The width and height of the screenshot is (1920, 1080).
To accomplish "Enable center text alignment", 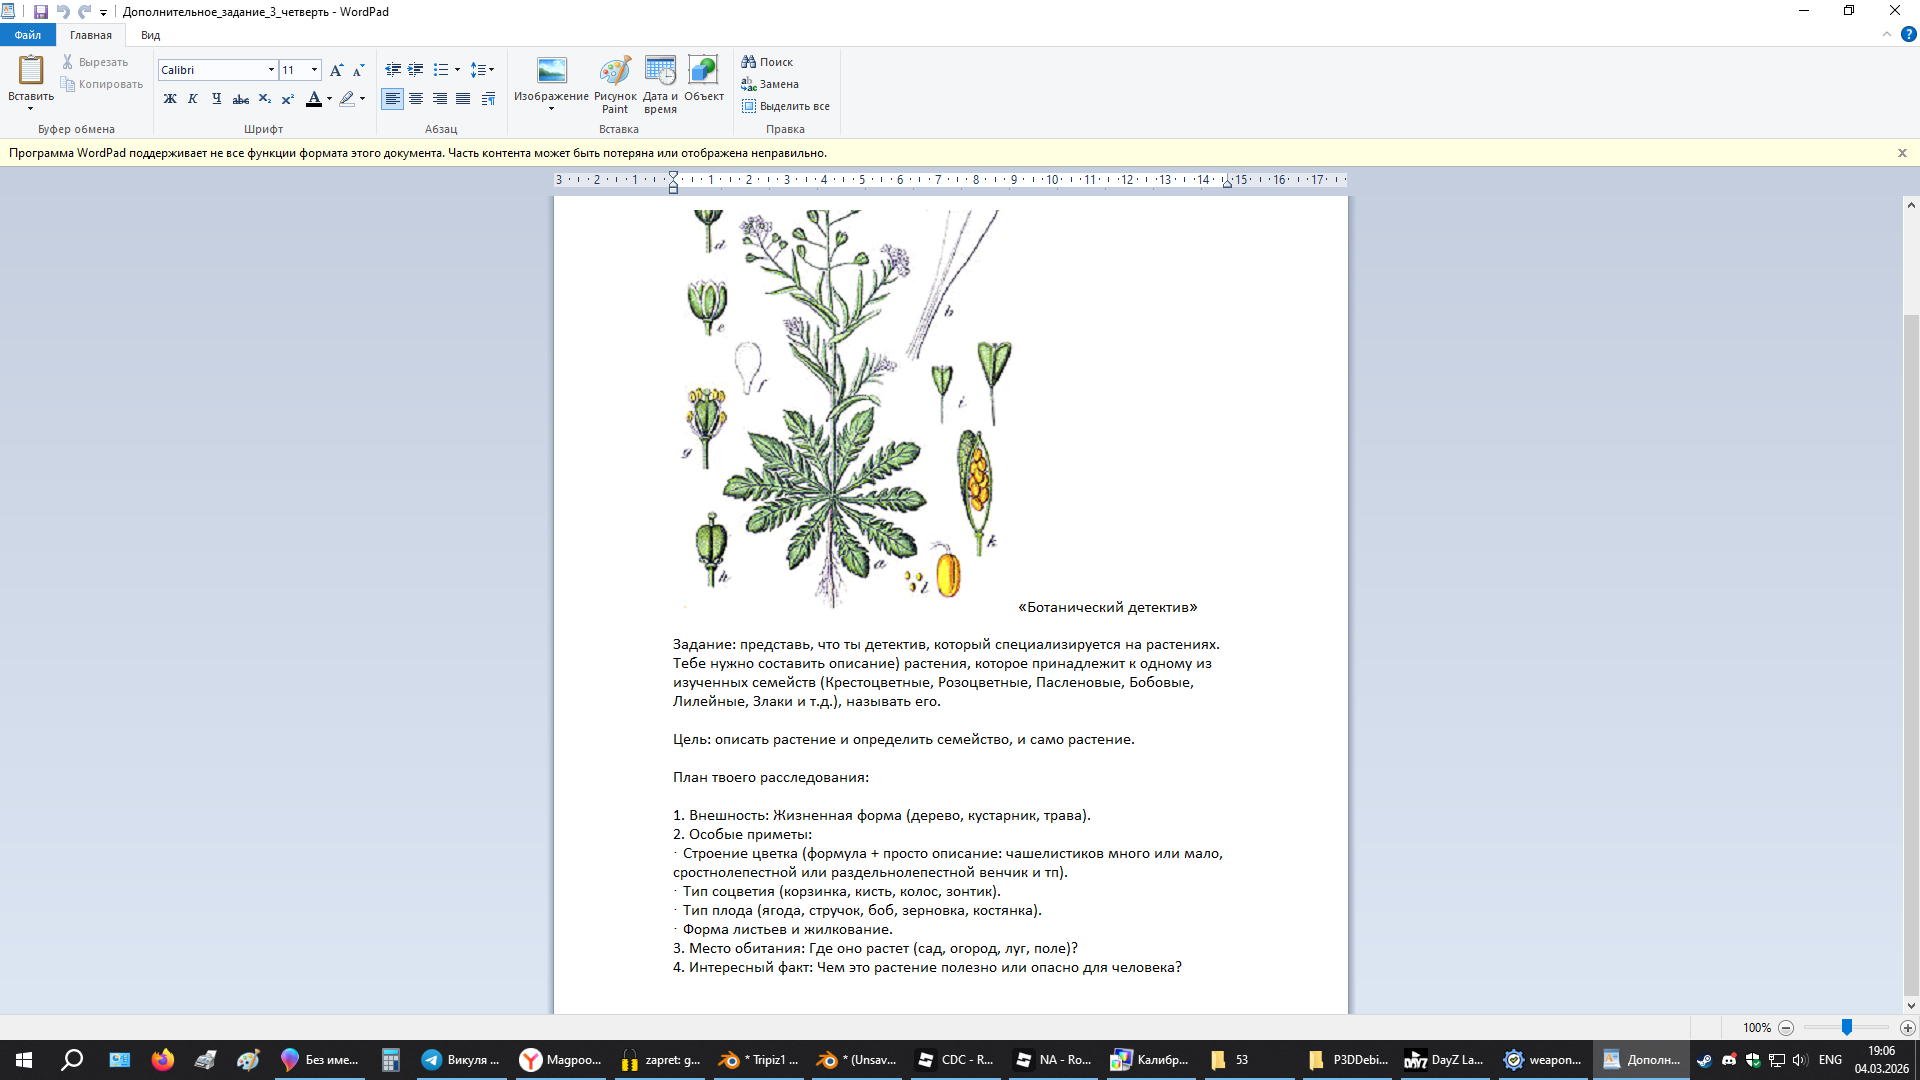I will coord(416,99).
